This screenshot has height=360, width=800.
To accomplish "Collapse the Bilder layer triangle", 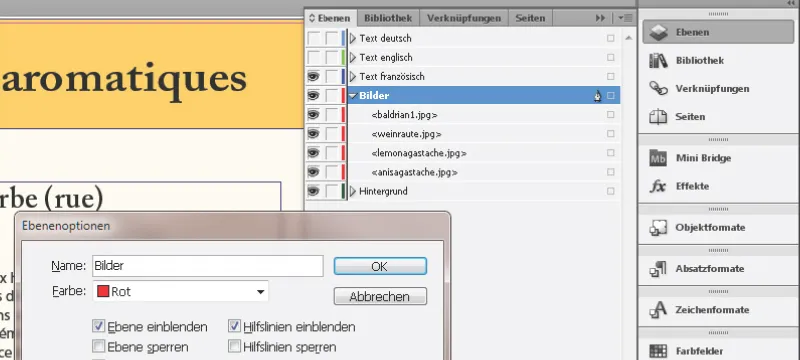I will (x=353, y=95).
